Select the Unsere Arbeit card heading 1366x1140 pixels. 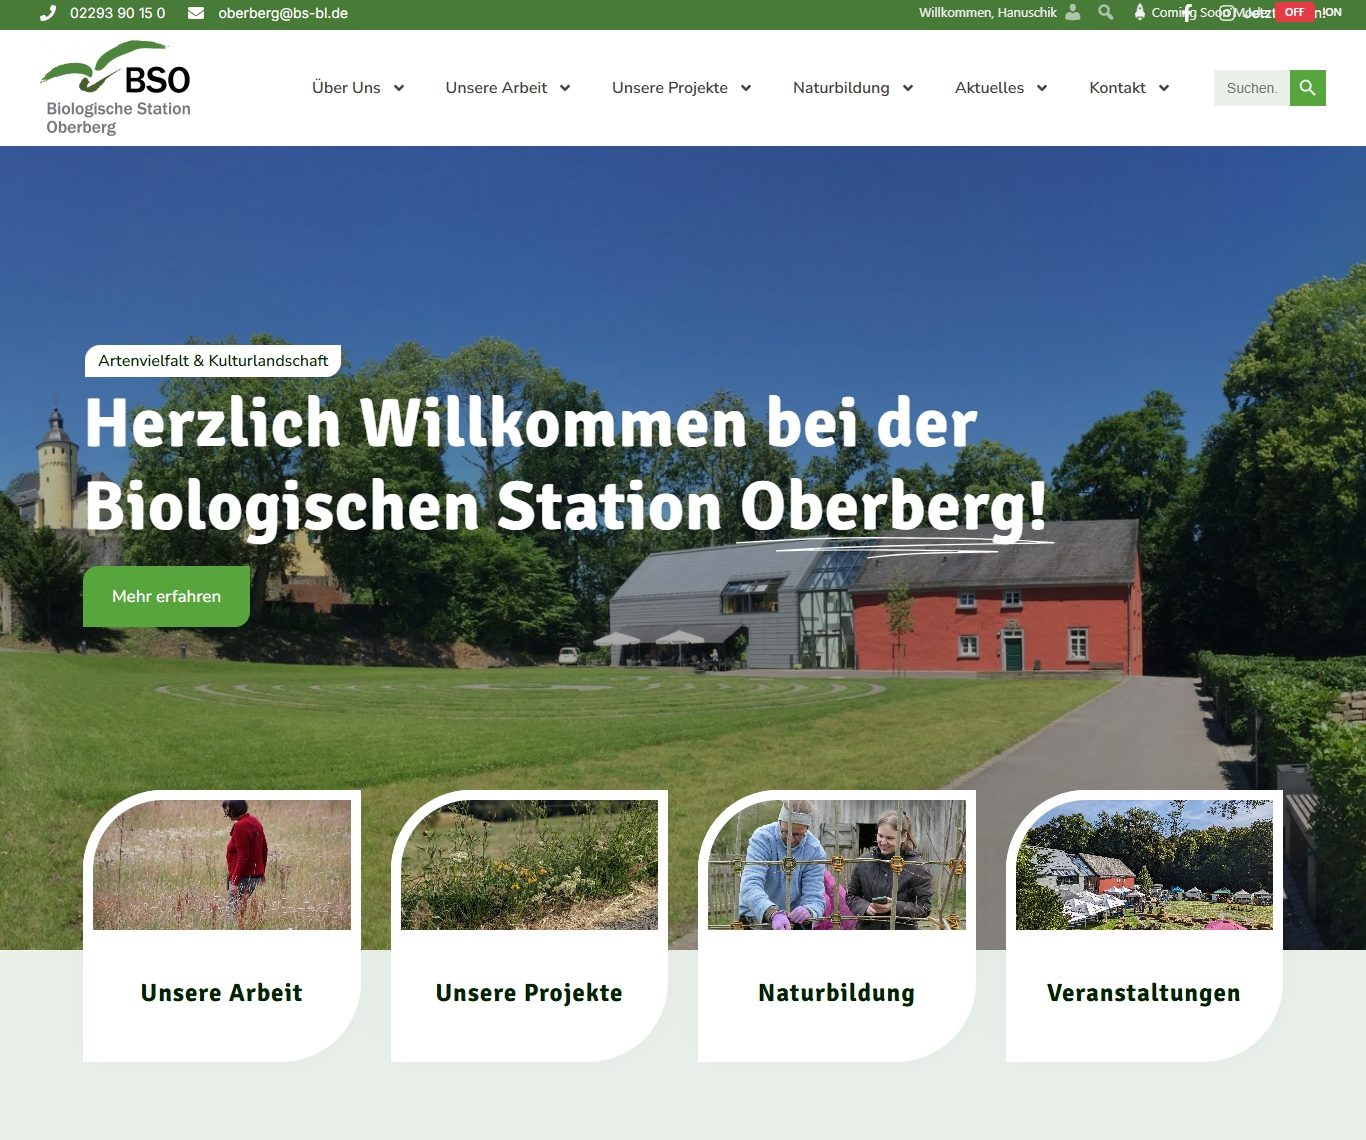point(221,993)
